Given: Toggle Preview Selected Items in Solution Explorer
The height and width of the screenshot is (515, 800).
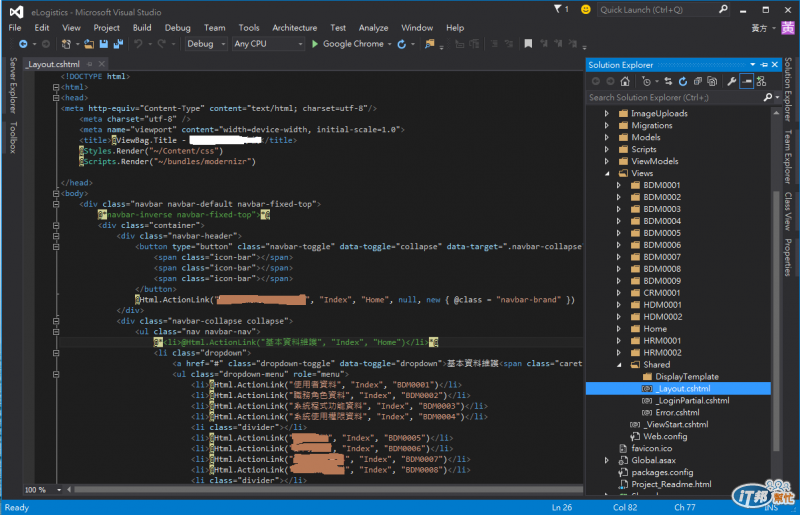Looking at the screenshot, I should pos(747,81).
